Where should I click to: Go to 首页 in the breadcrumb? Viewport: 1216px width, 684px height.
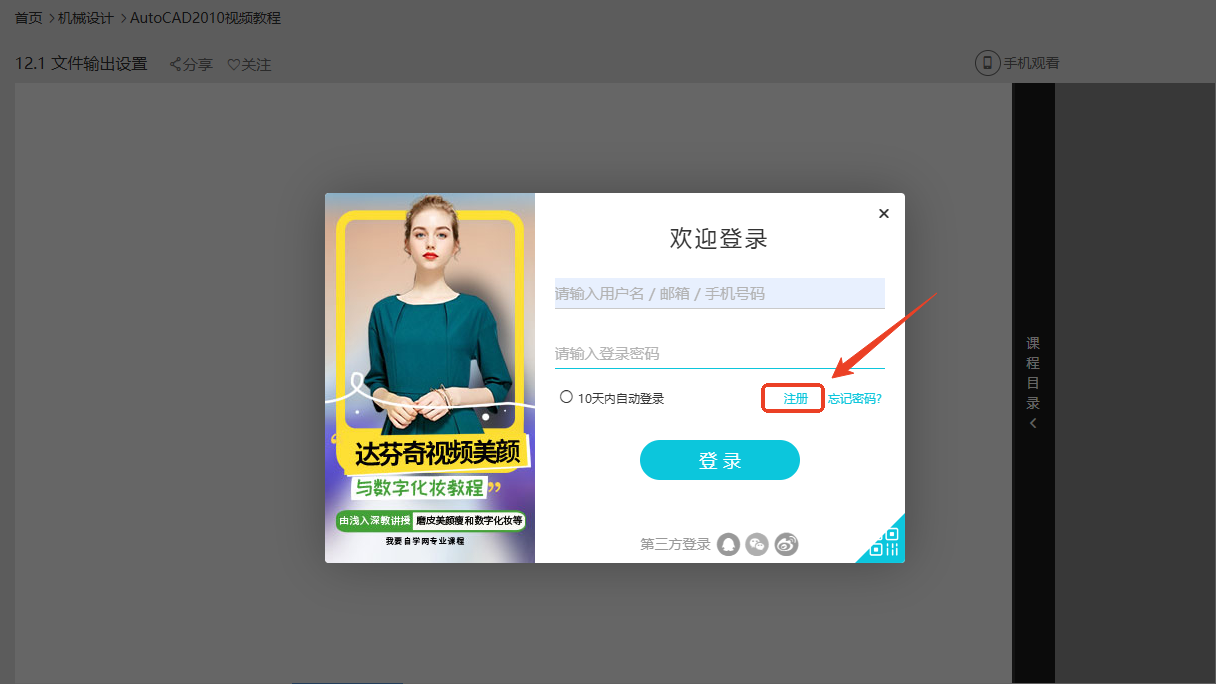click(29, 18)
